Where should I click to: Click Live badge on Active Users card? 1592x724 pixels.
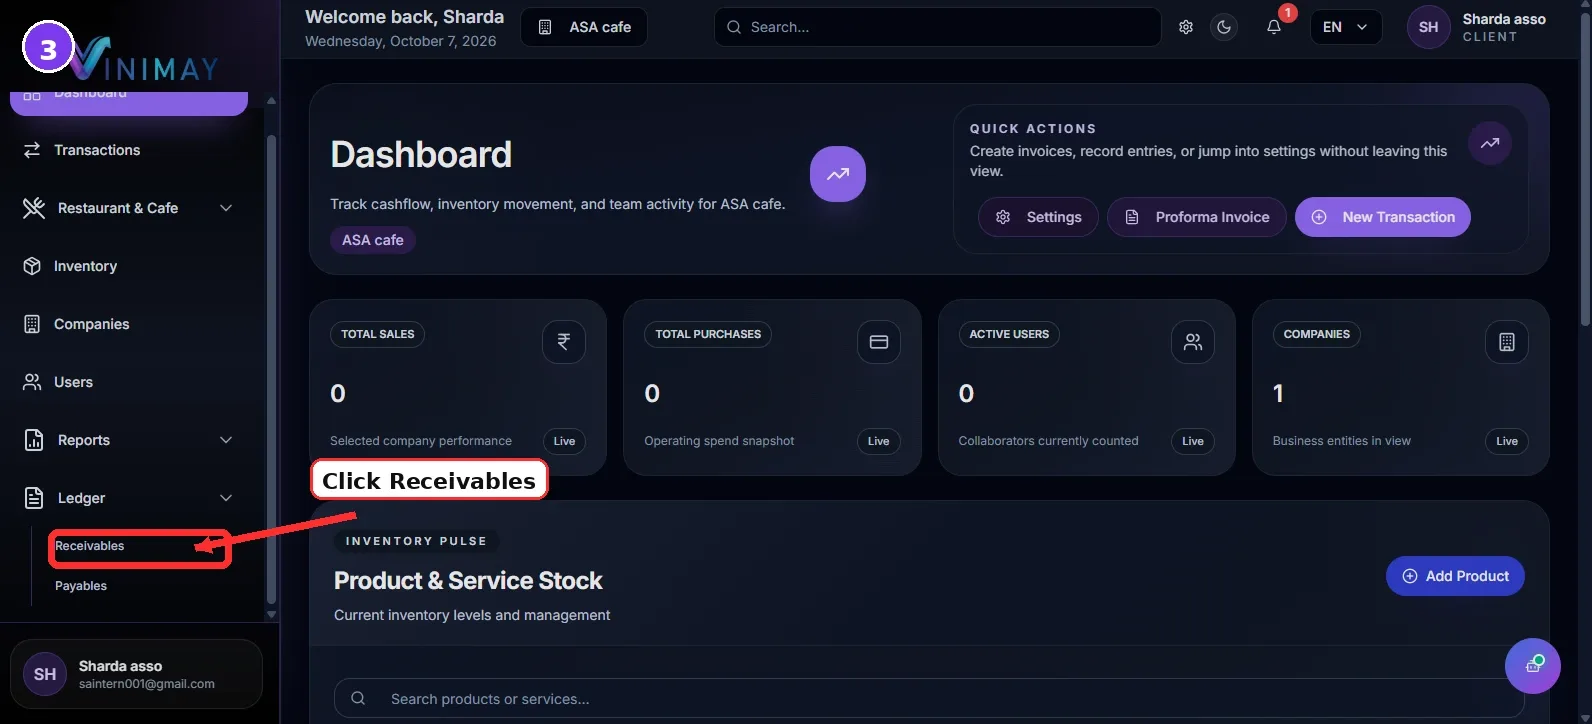[x=1193, y=441]
